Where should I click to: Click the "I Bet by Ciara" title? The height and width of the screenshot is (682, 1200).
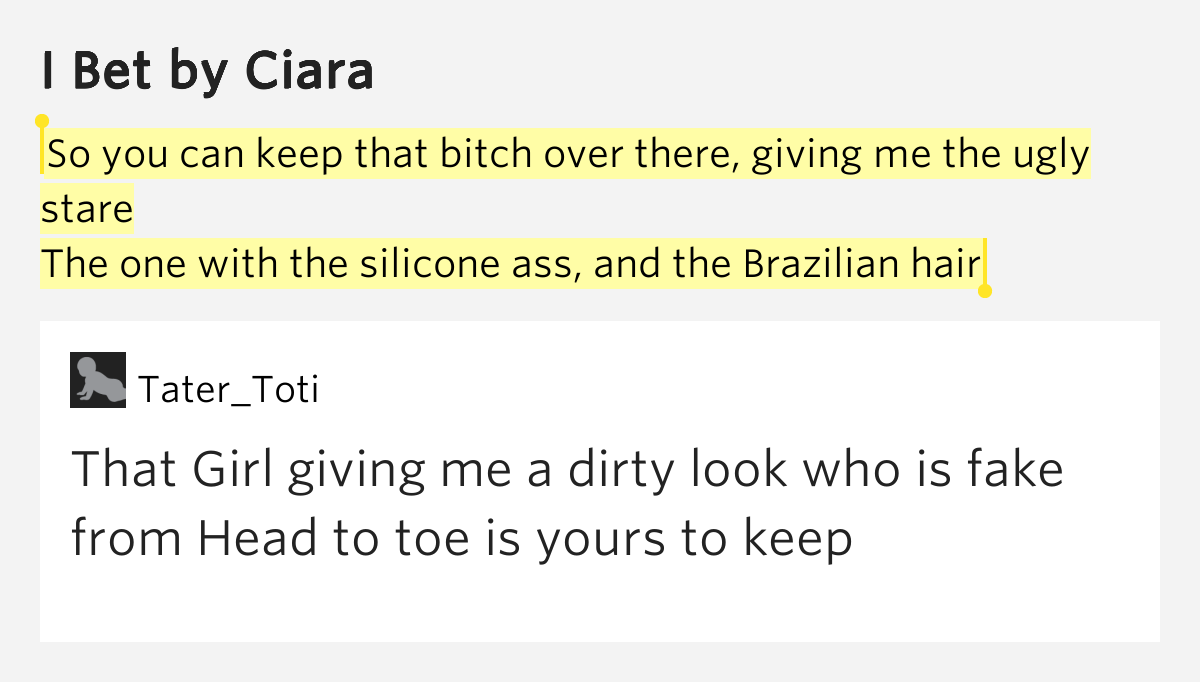tap(207, 71)
